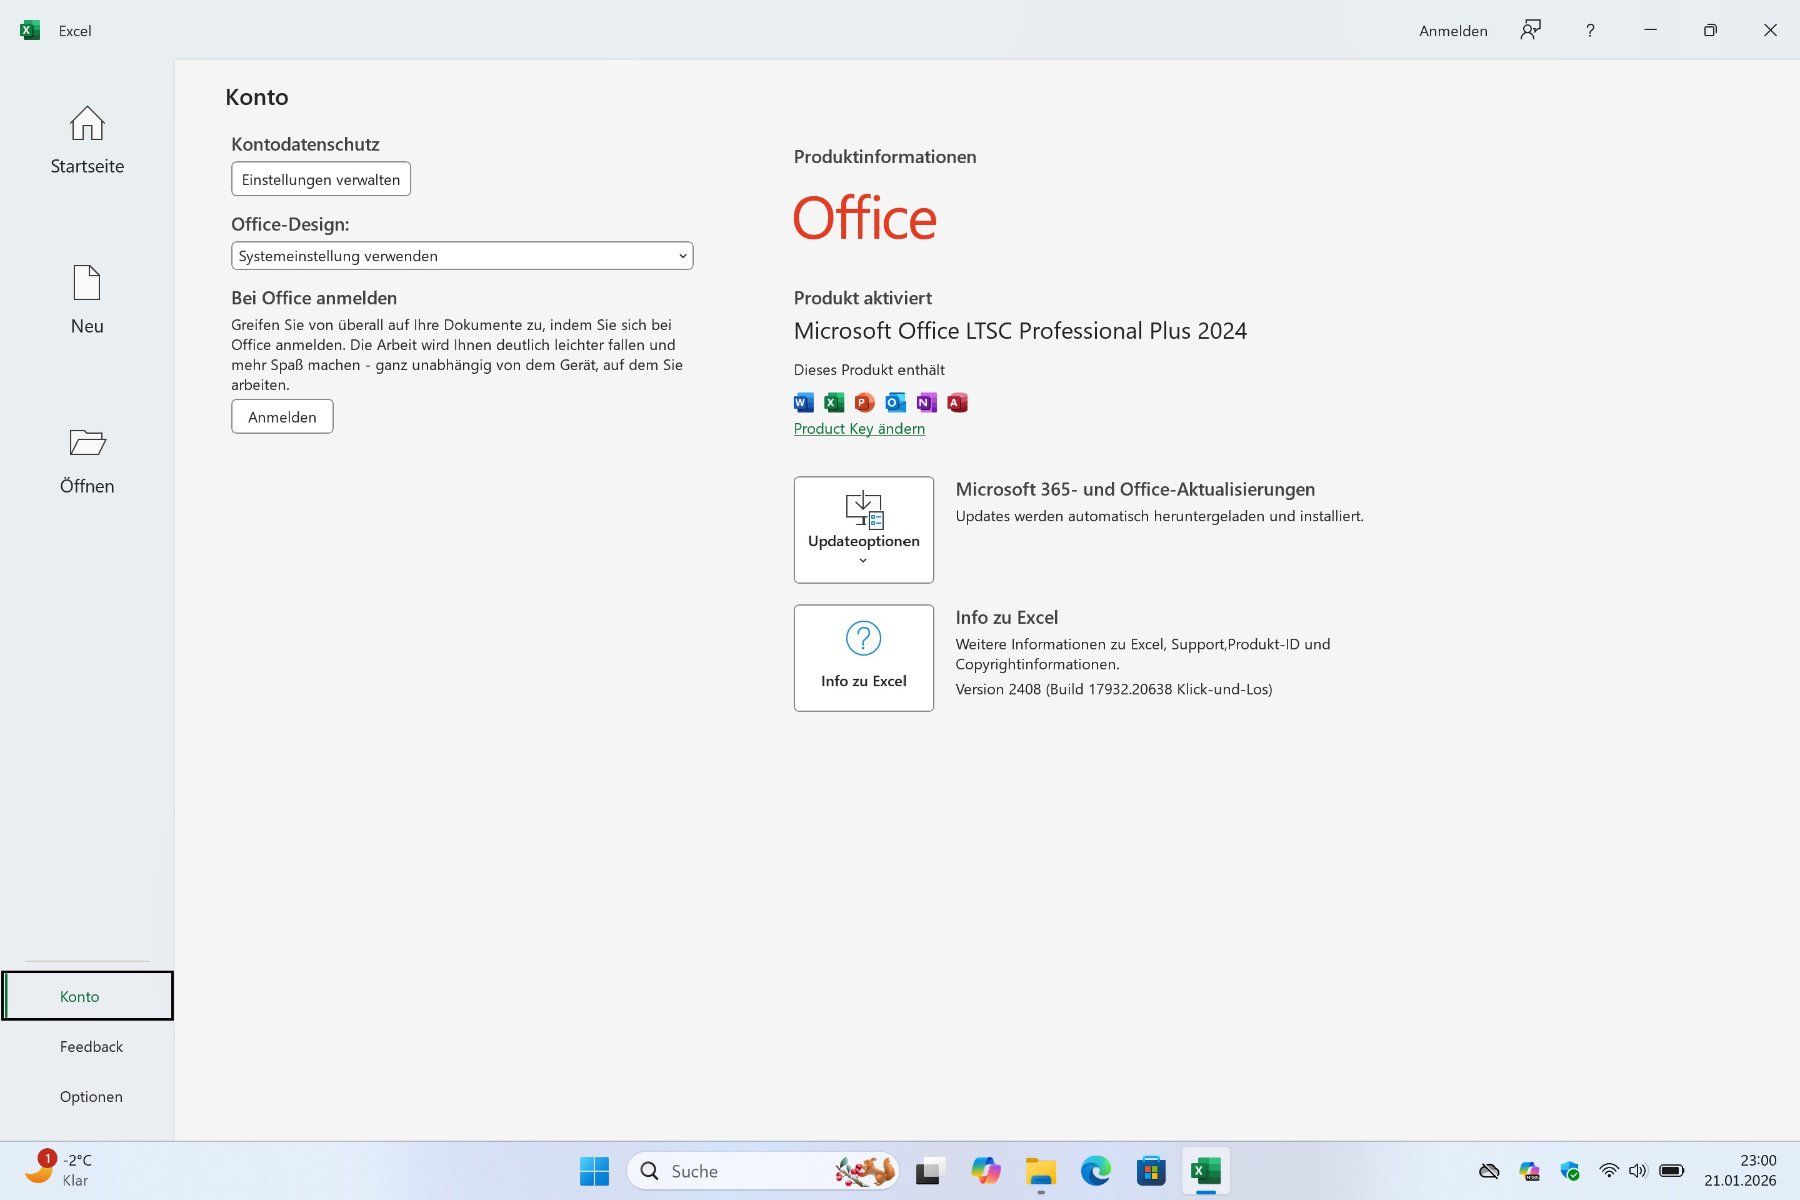Click the OneNote product icon
Screen dimensions: 1800x1200
pyautogui.click(x=927, y=402)
